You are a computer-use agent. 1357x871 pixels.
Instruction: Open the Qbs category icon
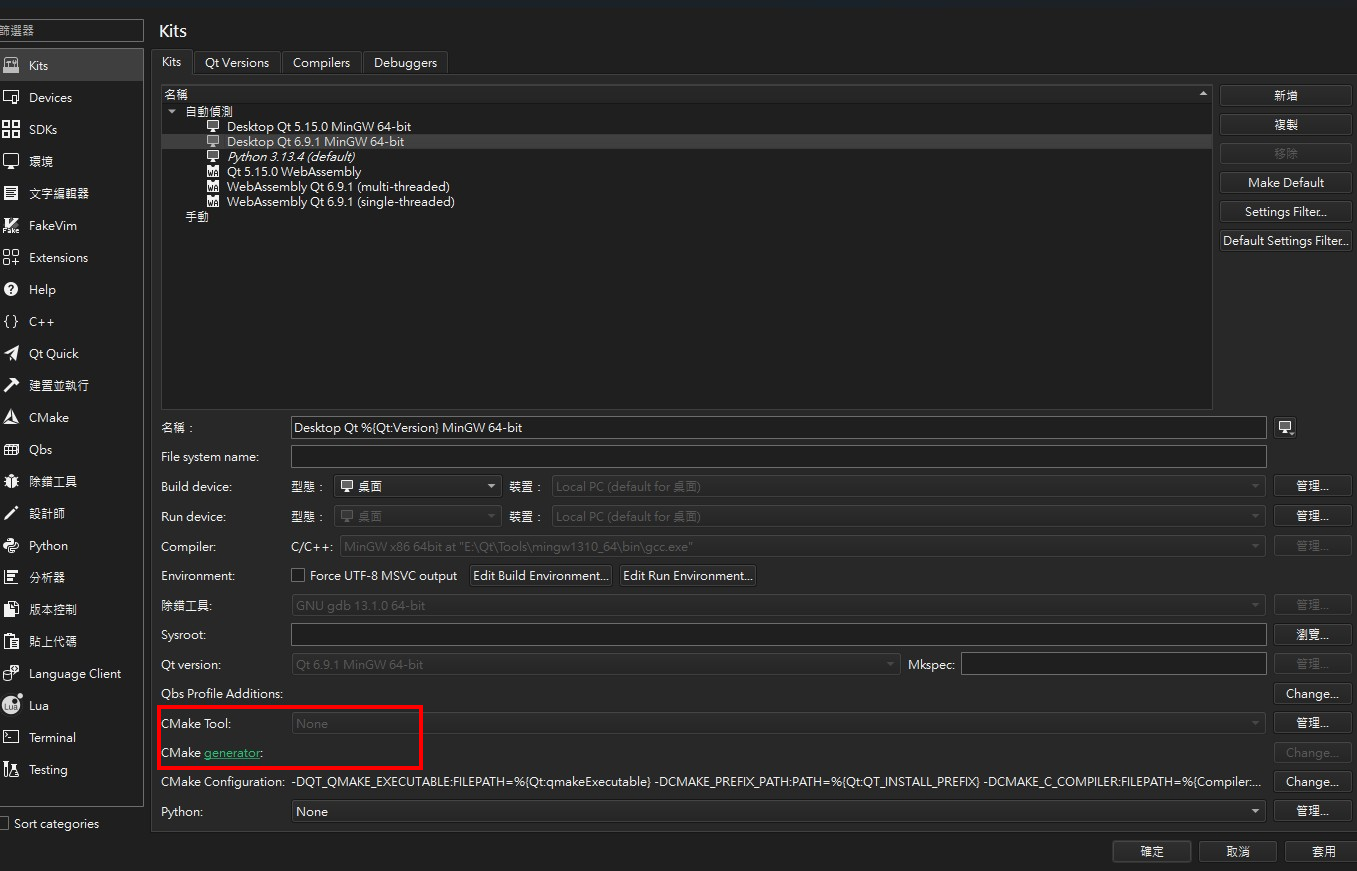(11, 449)
